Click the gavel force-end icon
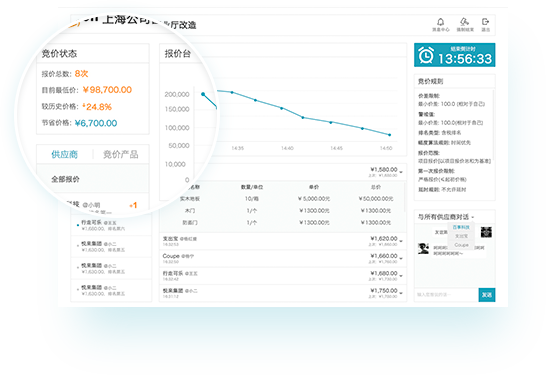Image resolution: width=546 pixels, height=375 pixels. point(464,22)
